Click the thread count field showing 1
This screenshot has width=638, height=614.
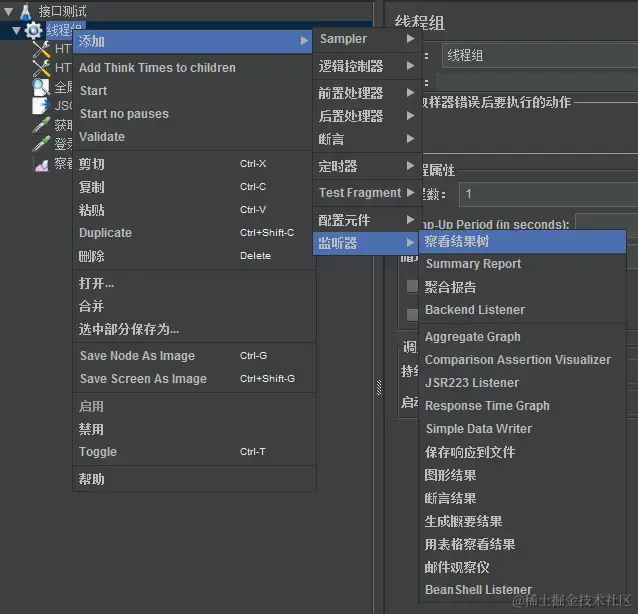click(548, 194)
